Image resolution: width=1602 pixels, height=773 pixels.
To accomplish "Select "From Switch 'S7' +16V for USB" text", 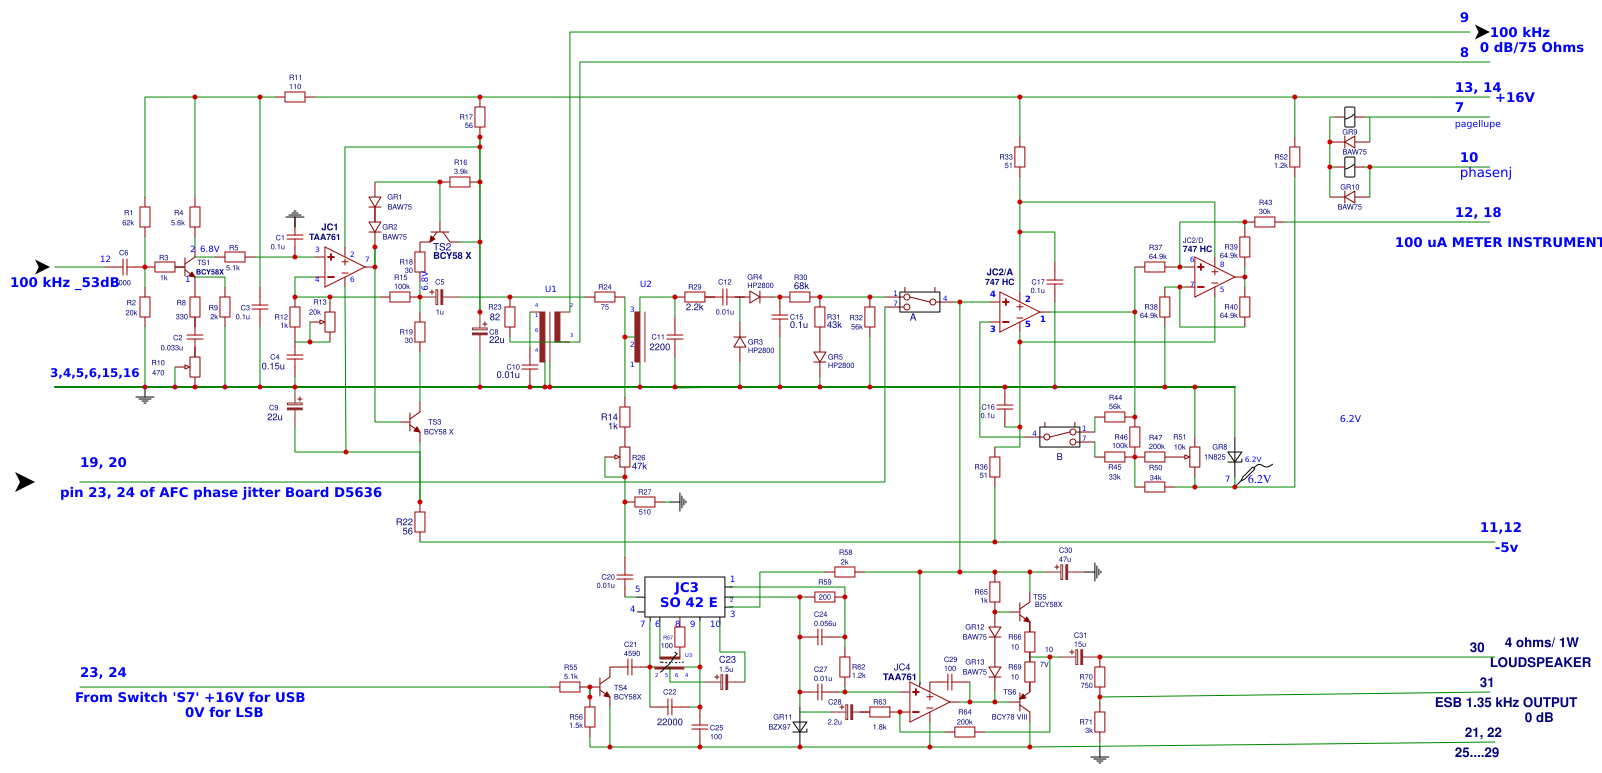I will [190, 697].
